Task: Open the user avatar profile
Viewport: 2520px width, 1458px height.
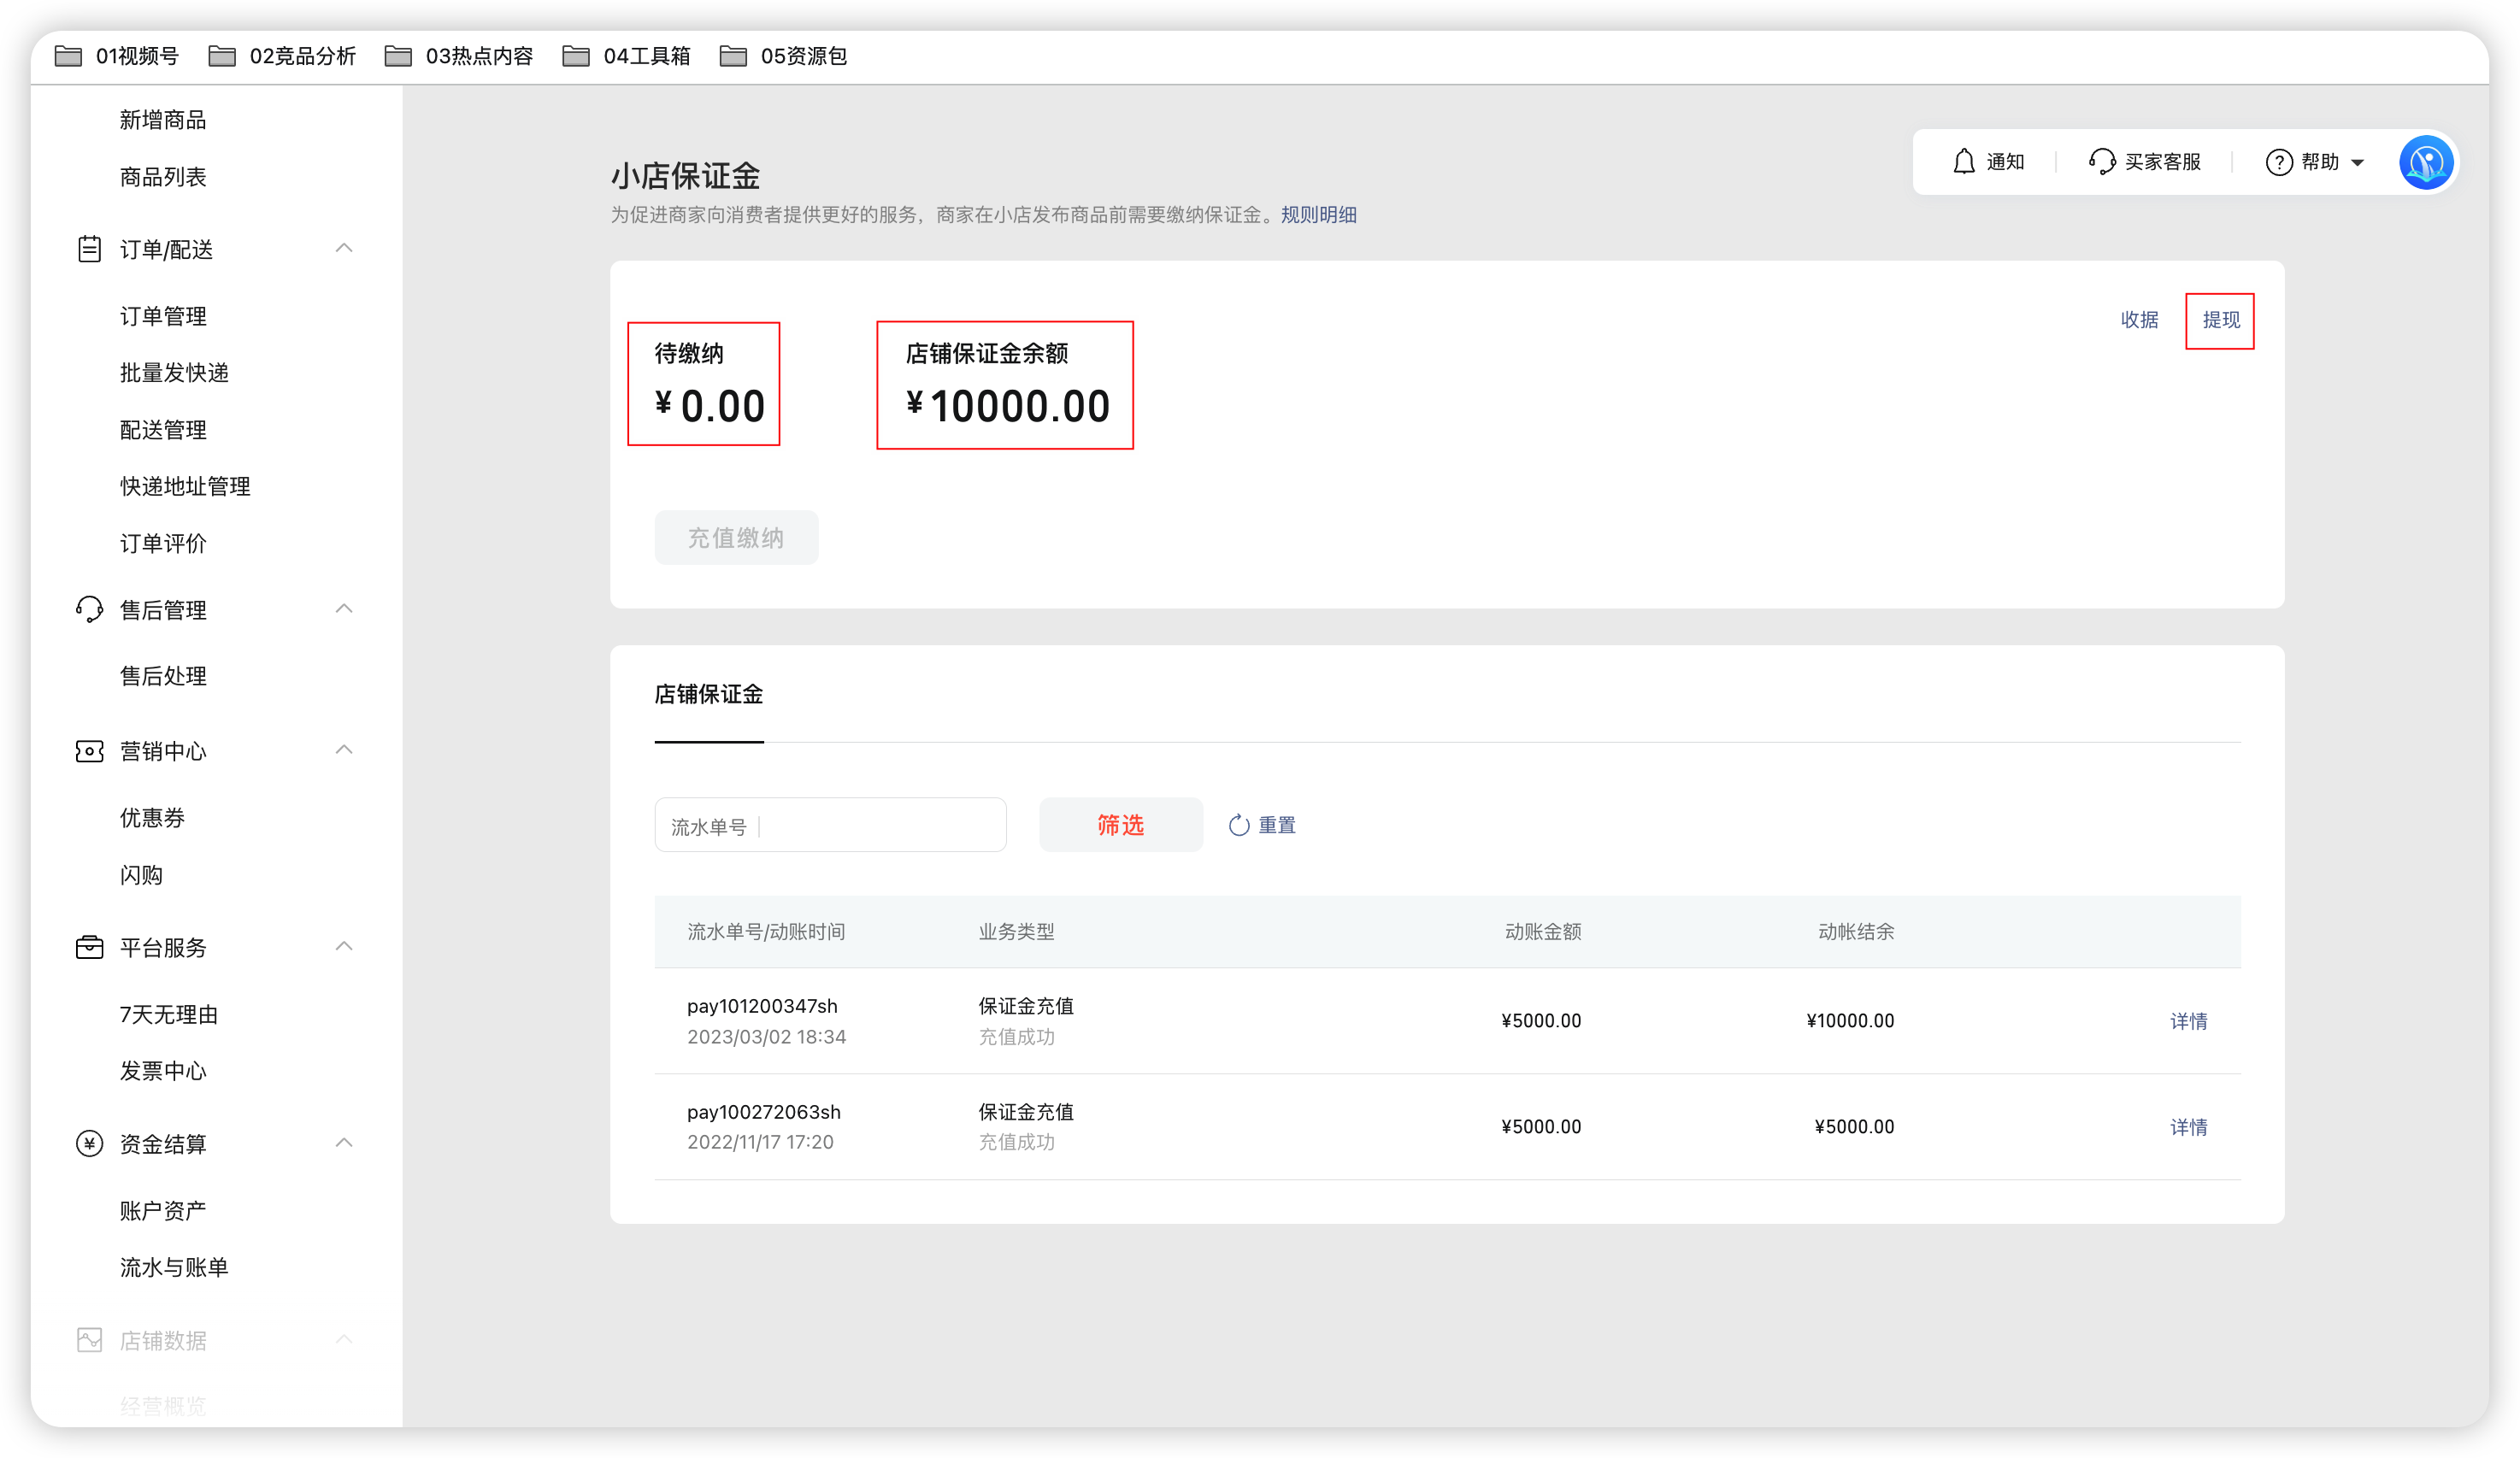Action: (x=2427, y=162)
